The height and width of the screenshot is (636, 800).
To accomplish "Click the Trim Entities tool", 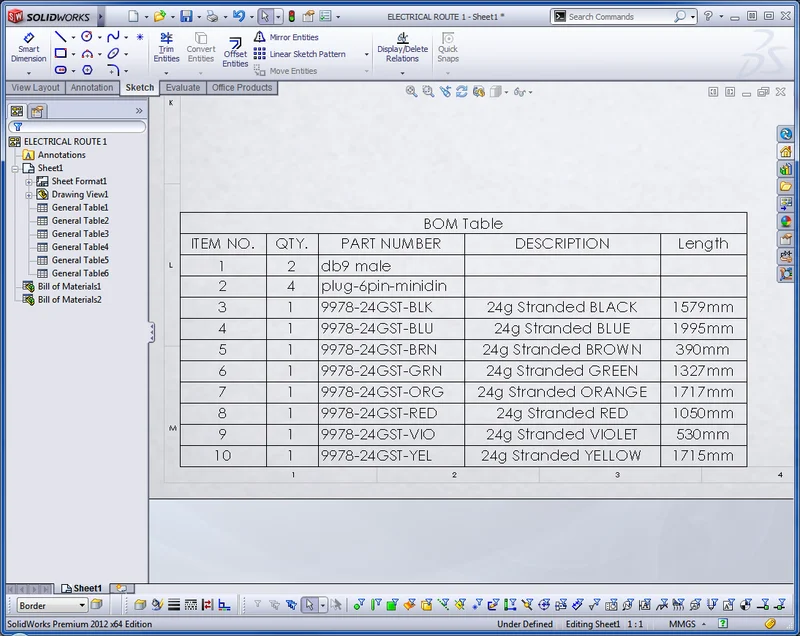I will click(x=166, y=48).
